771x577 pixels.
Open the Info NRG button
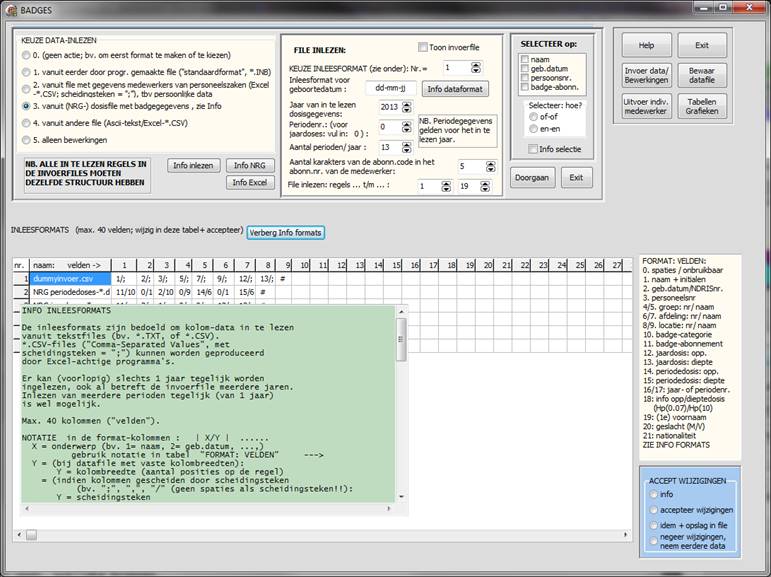click(250, 165)
